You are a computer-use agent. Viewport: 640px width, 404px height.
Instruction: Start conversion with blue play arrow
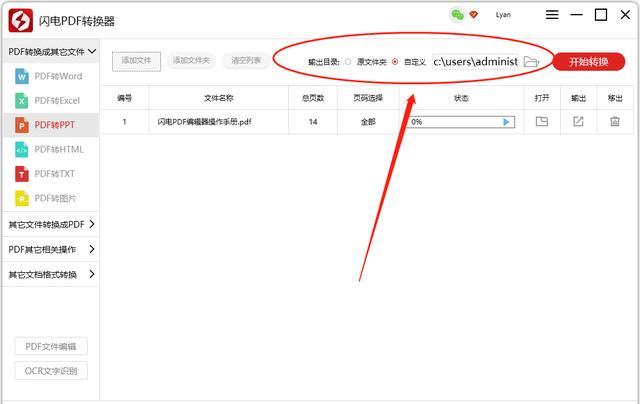coord(506,122)
